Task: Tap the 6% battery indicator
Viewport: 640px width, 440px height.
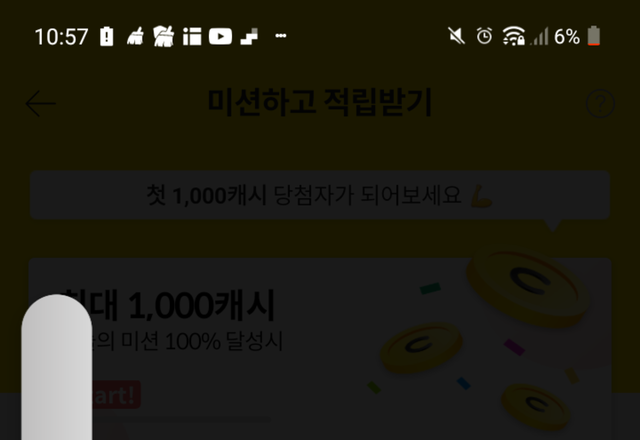Action: click(x=577, y=36)
